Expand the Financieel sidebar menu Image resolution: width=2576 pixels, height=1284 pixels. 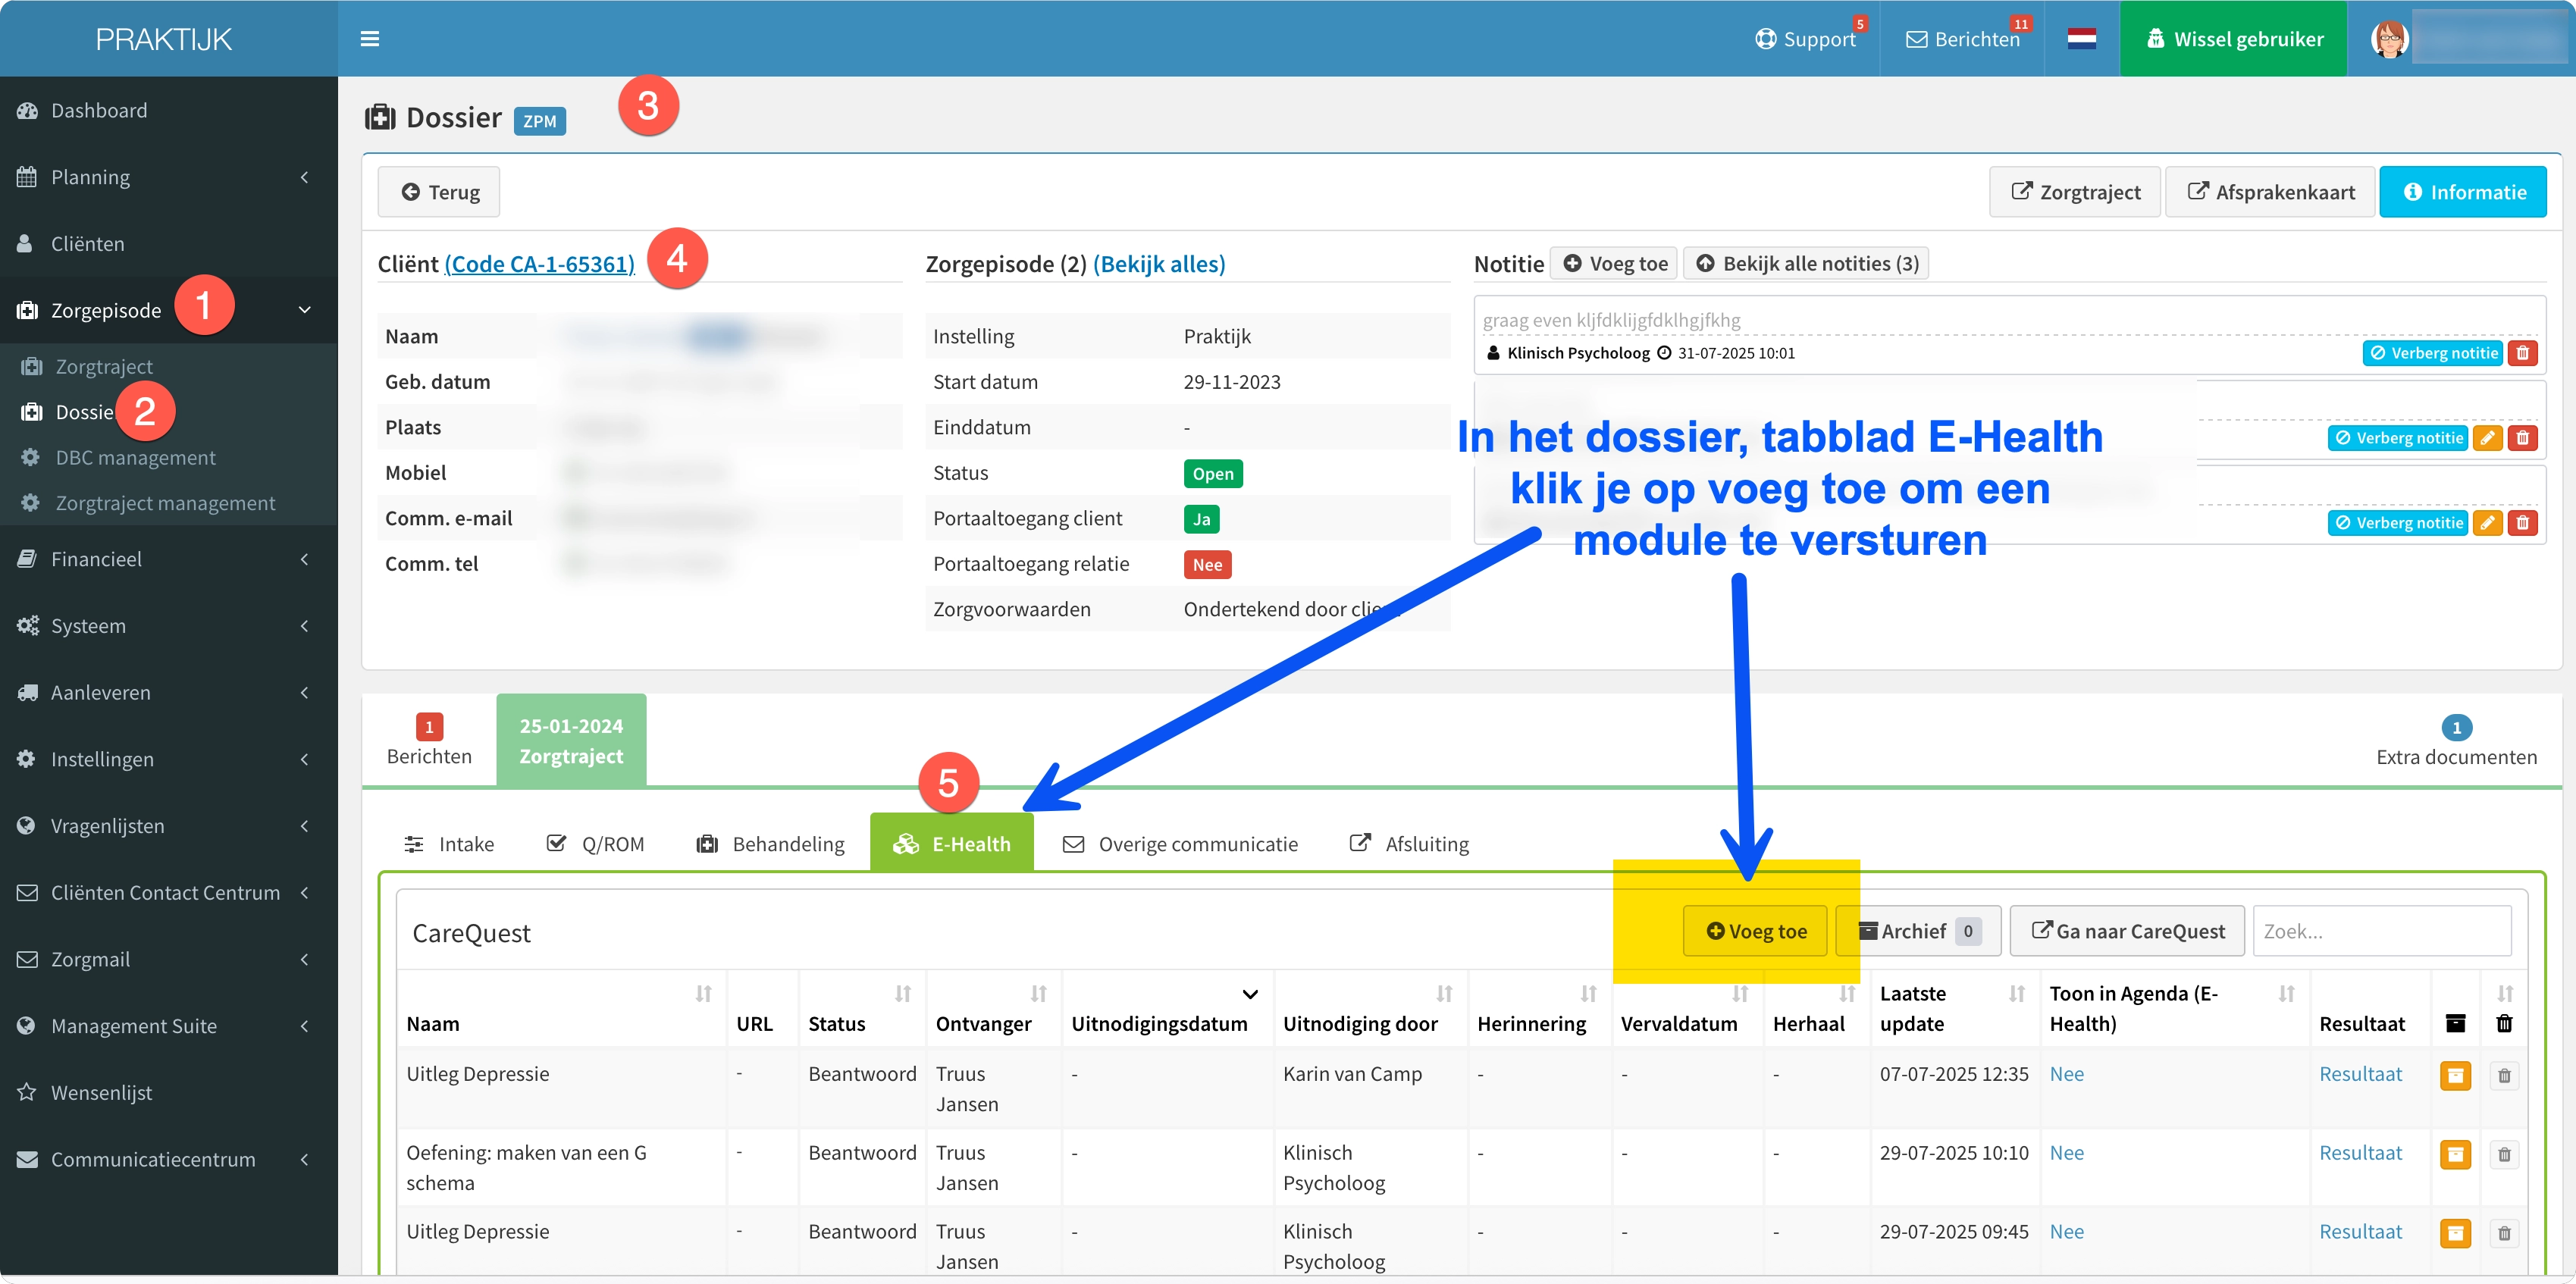click(x=169, y=559)
